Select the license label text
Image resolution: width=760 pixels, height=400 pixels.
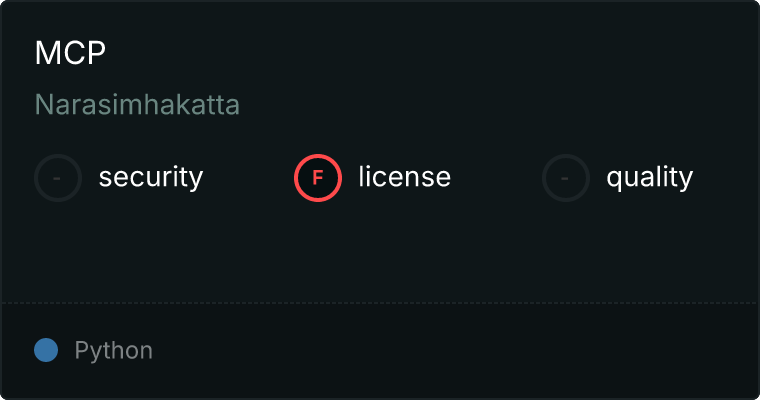[404, 177]
